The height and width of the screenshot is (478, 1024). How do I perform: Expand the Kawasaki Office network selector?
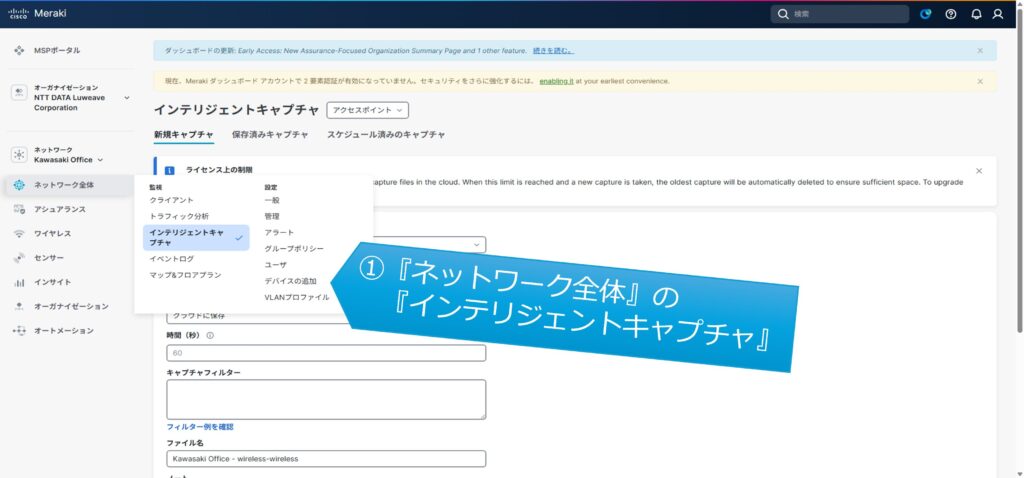click(x=100, y=160)
